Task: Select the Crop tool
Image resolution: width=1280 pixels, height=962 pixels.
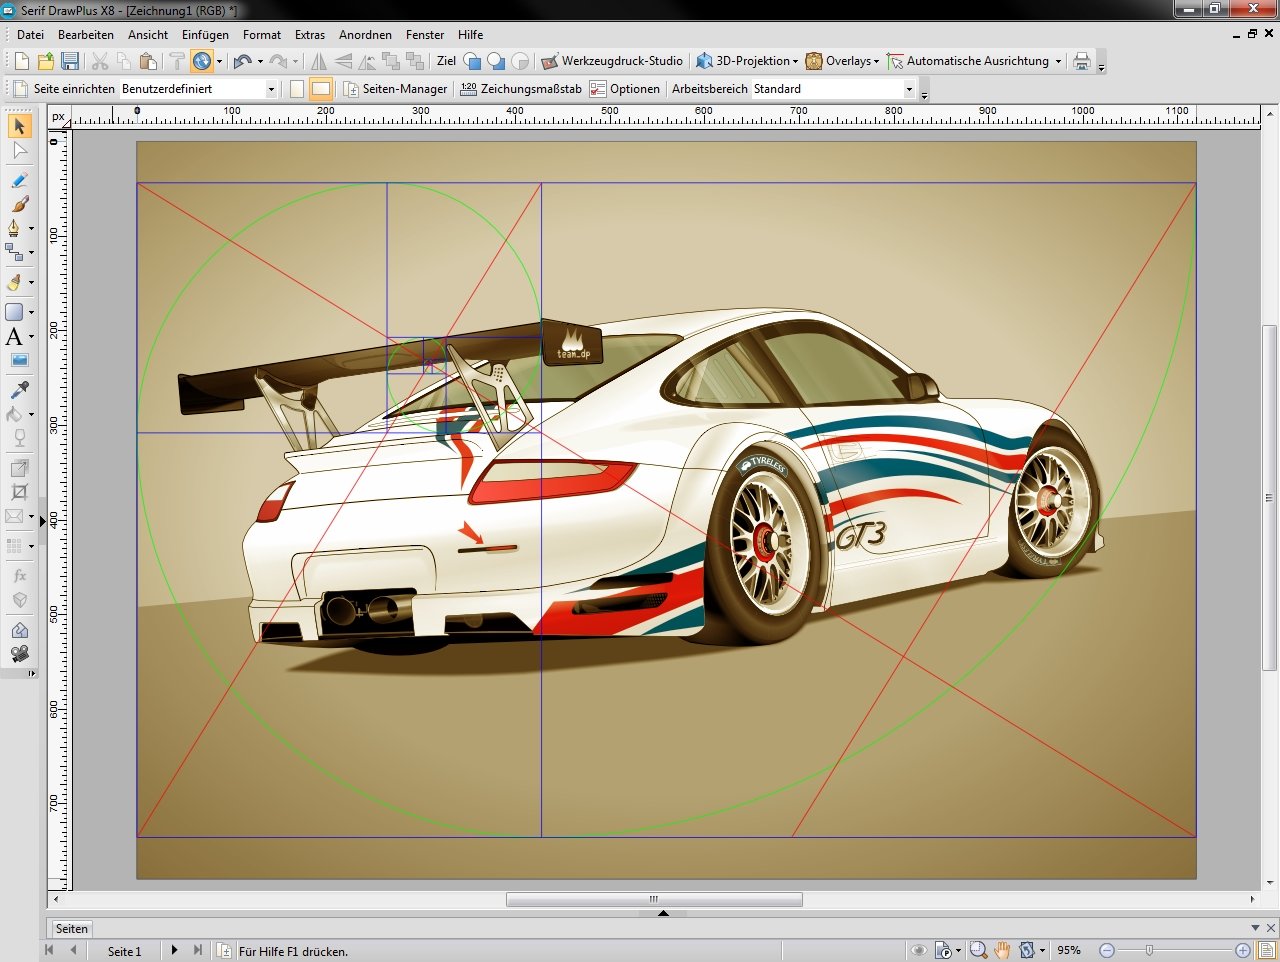Action: [x=19, y=492]
